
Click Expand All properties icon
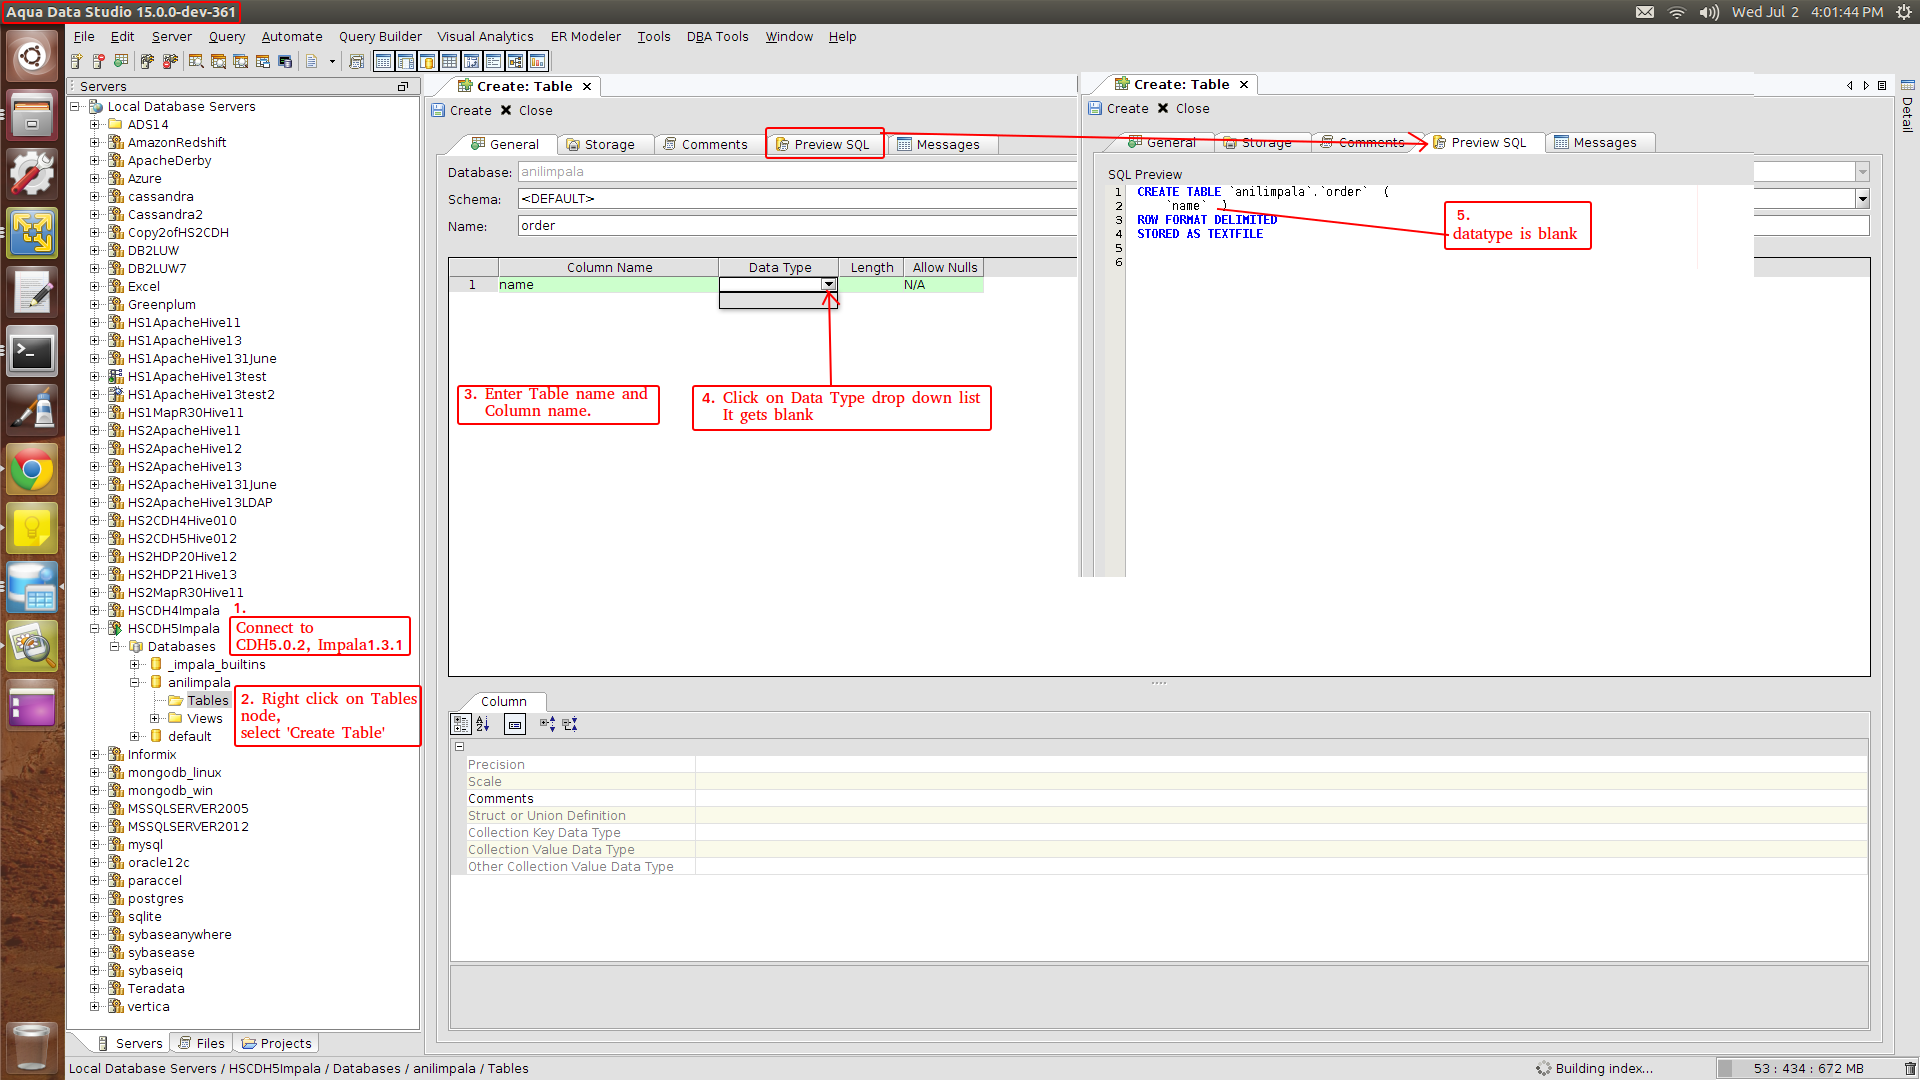(547, 724)
